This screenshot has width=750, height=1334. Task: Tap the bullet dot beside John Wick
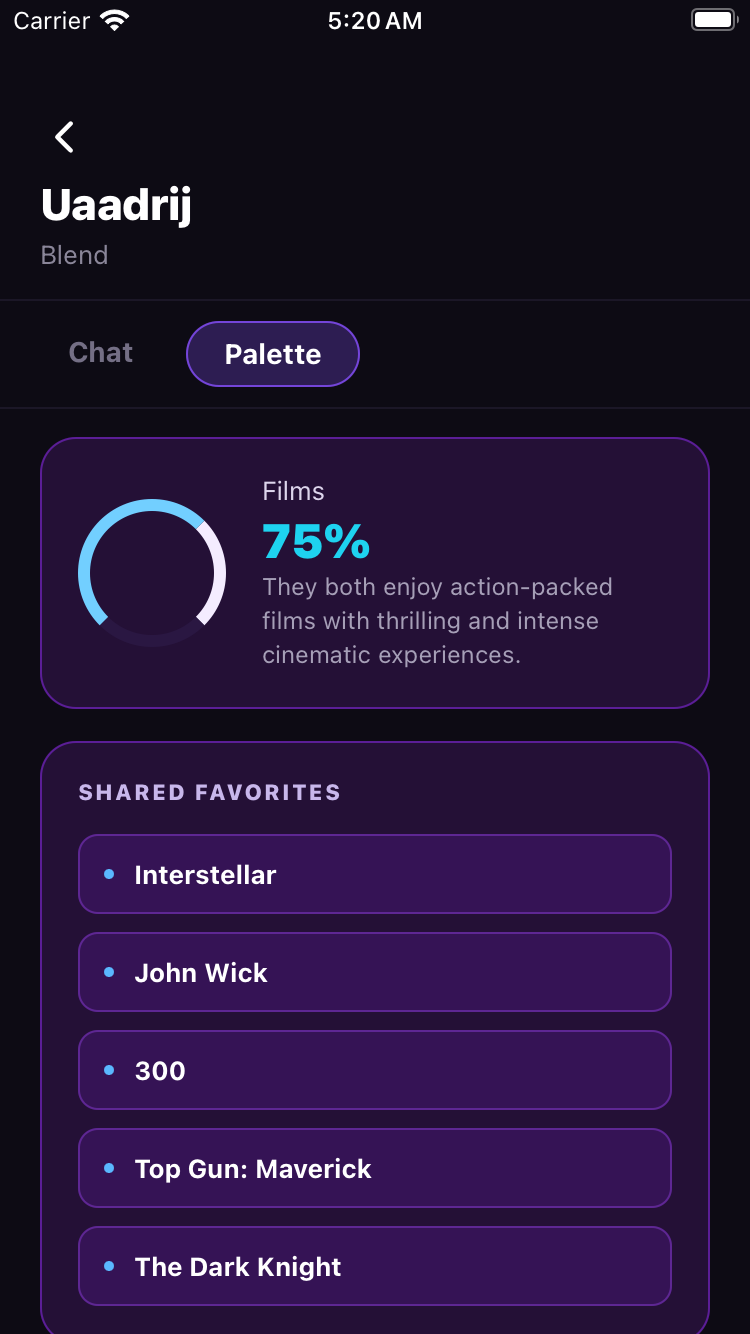(x=109, y=972)
